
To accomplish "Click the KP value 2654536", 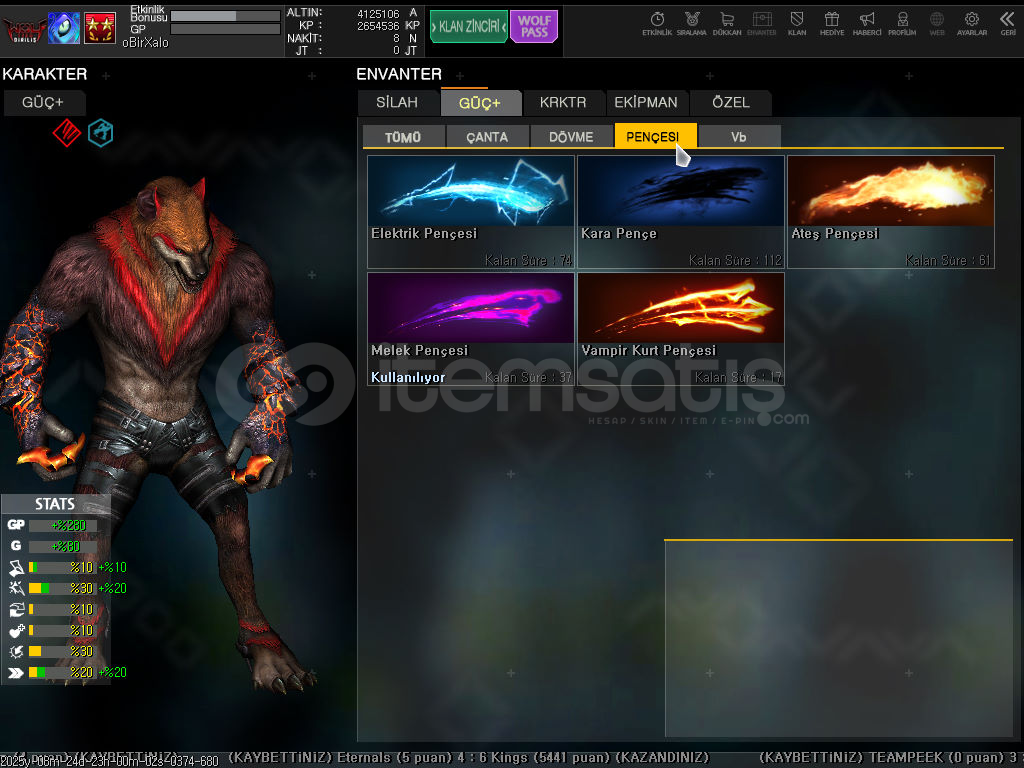I will point(377,26).
